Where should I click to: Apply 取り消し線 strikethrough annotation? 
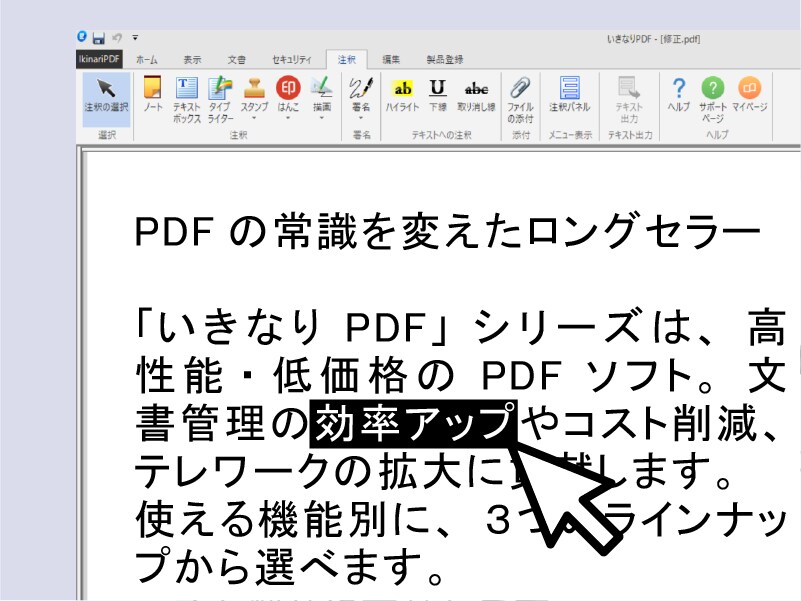pos(476,95)
